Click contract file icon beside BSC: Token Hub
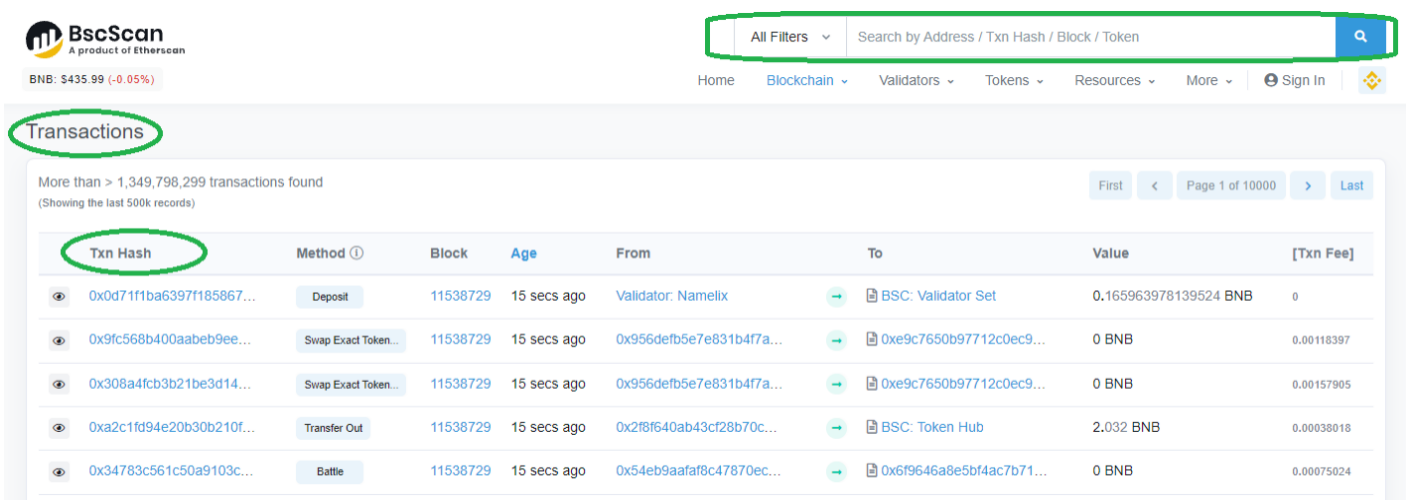The image size is (1406, 502). point(871,428)
